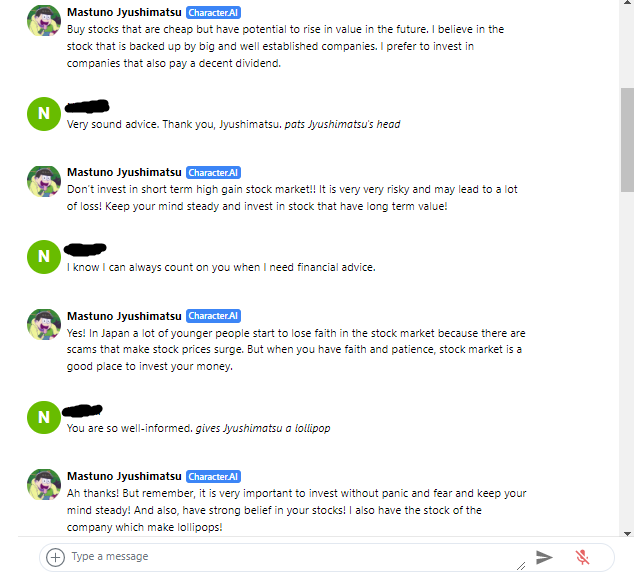Open Jyushimatsu's avatar beside the "Buy stocks" message
This screenshot has height=579, width=634.
pos(43,22)
